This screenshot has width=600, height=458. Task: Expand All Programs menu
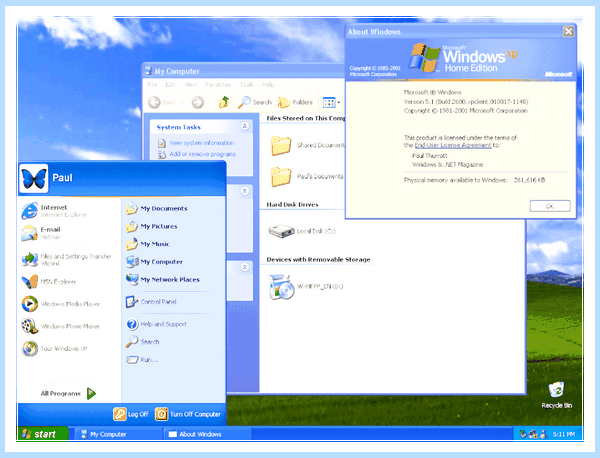68,393
